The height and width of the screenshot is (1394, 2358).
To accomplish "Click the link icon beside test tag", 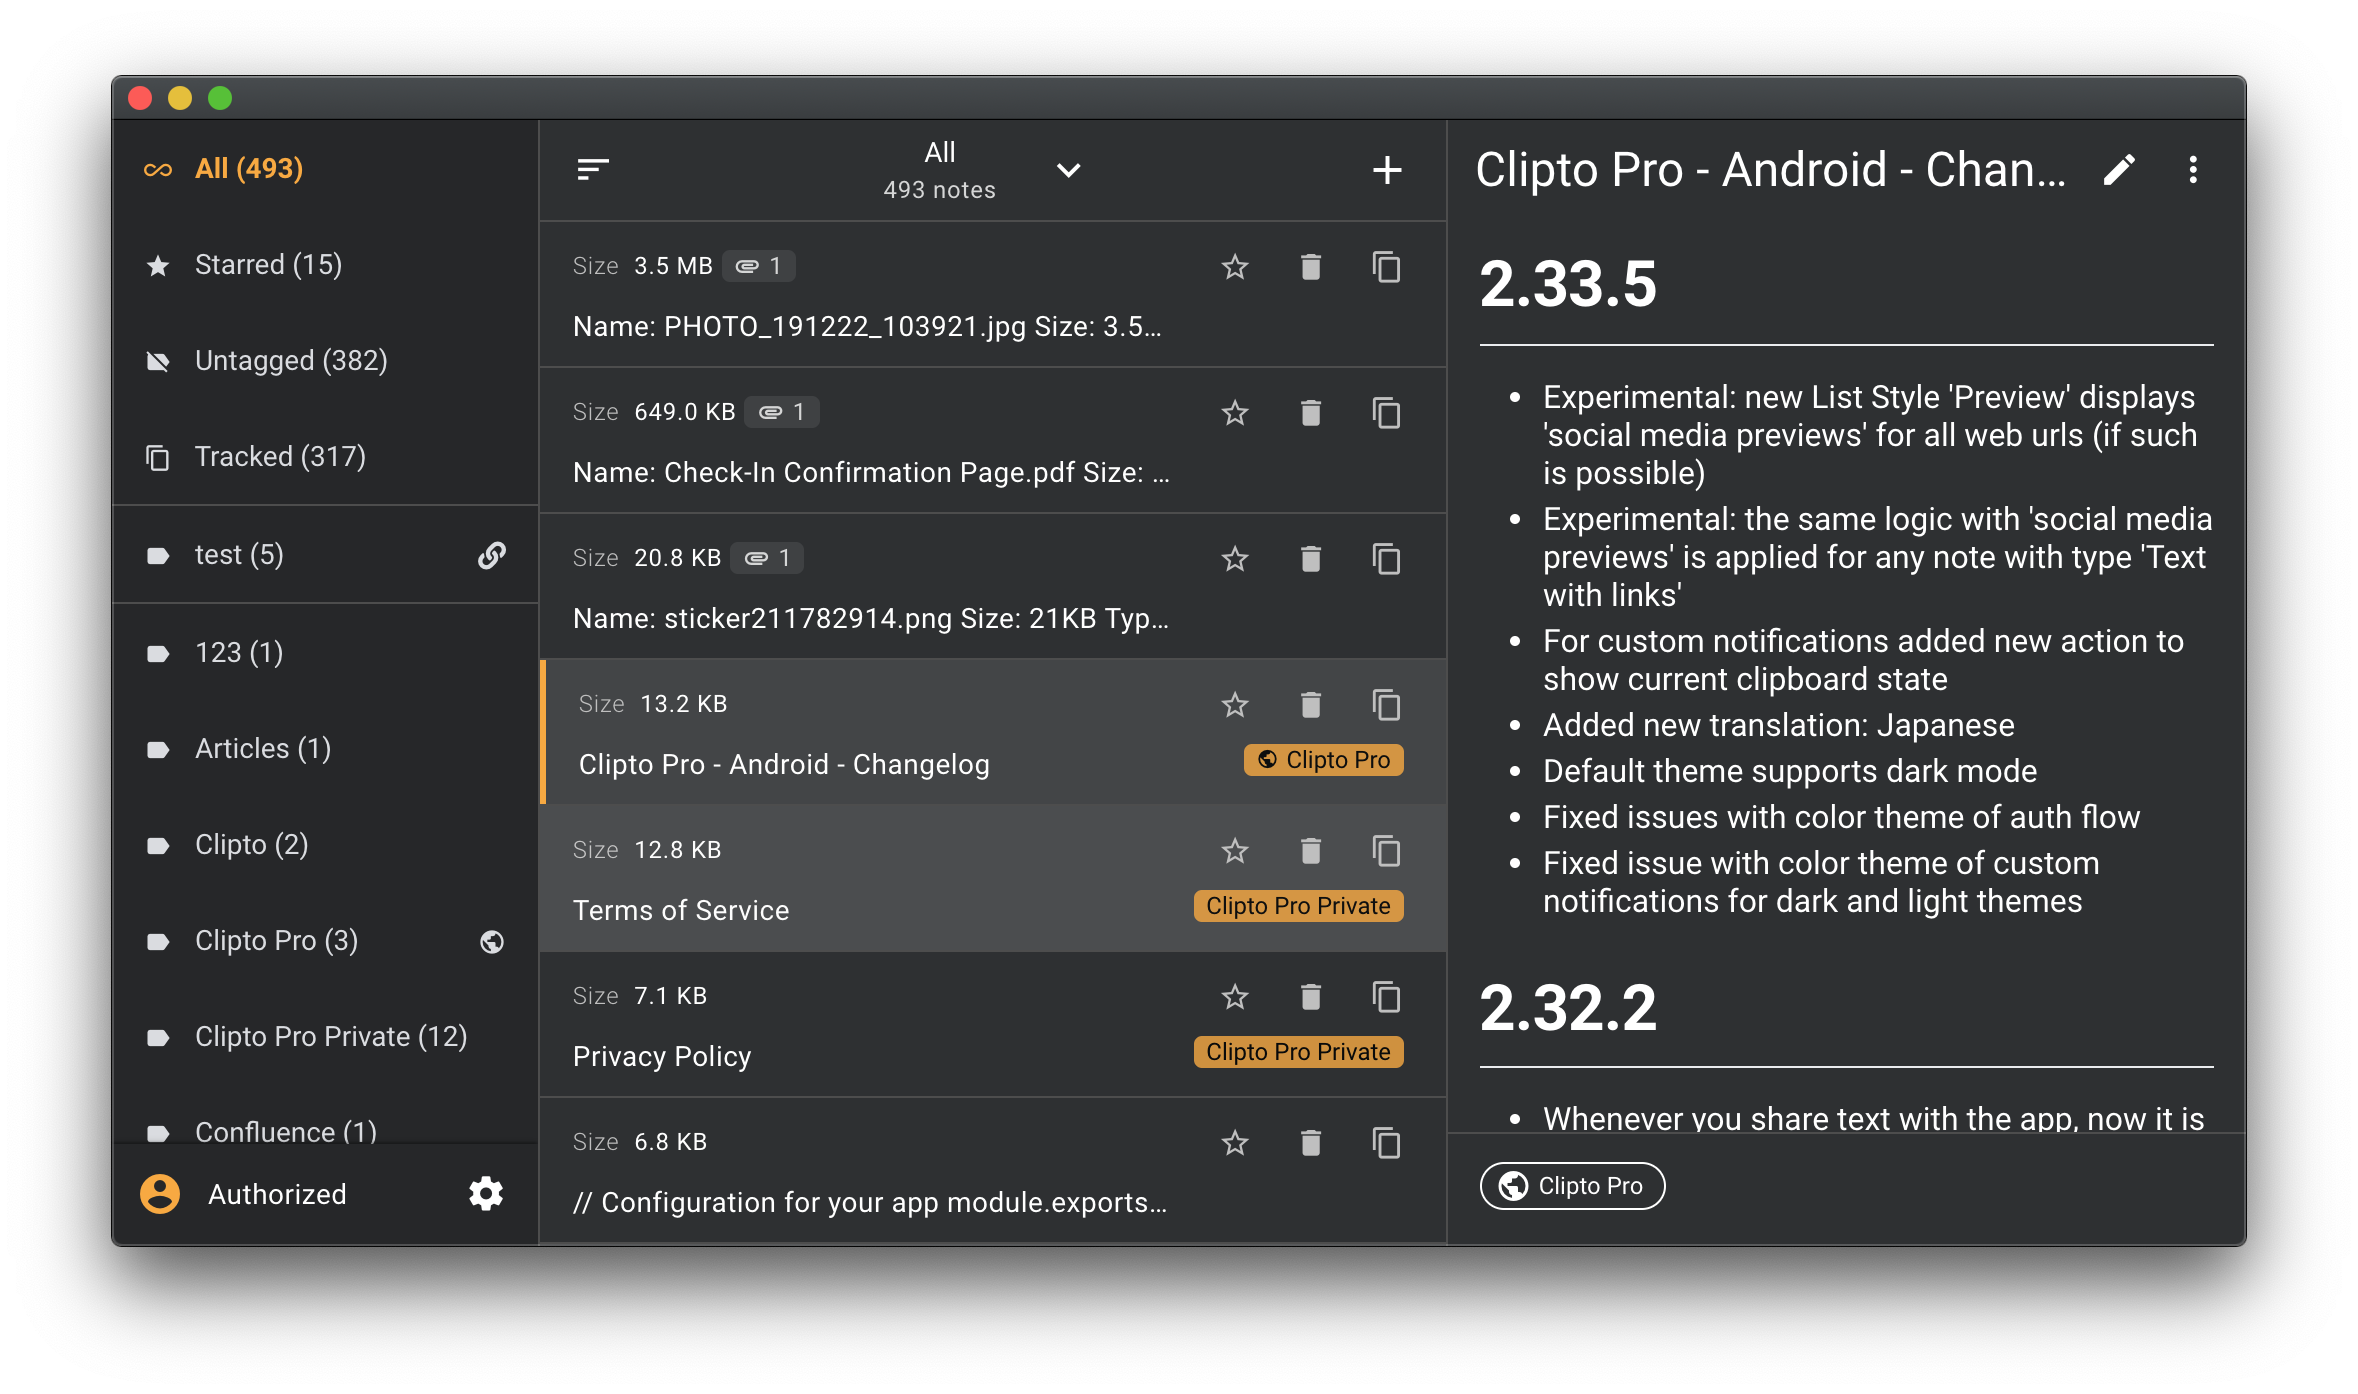I will (491, 555).
